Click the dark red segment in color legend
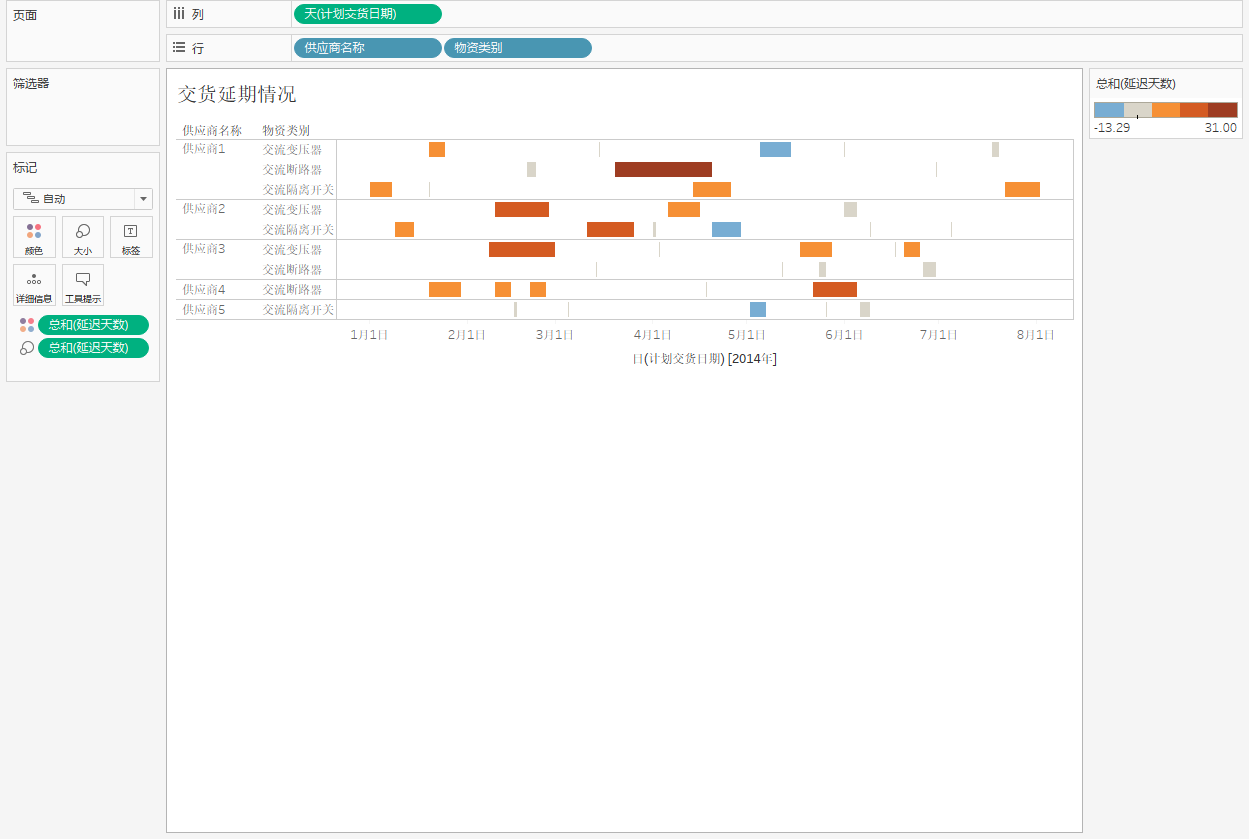The image size is (1249, 839). 1223,110
